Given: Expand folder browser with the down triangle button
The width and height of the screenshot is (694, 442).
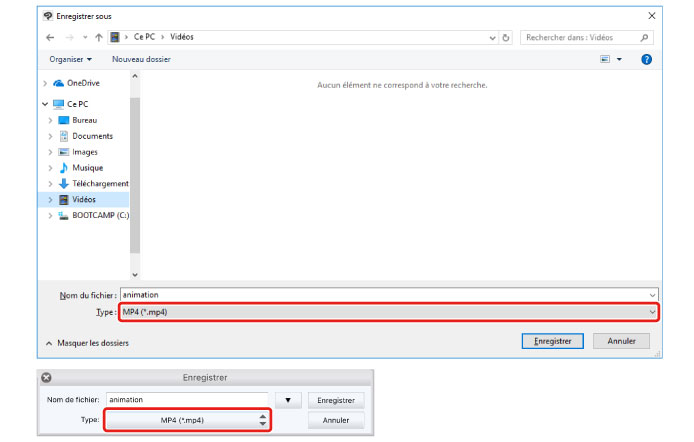Looking at the screenshot, I should pos(288,400).
